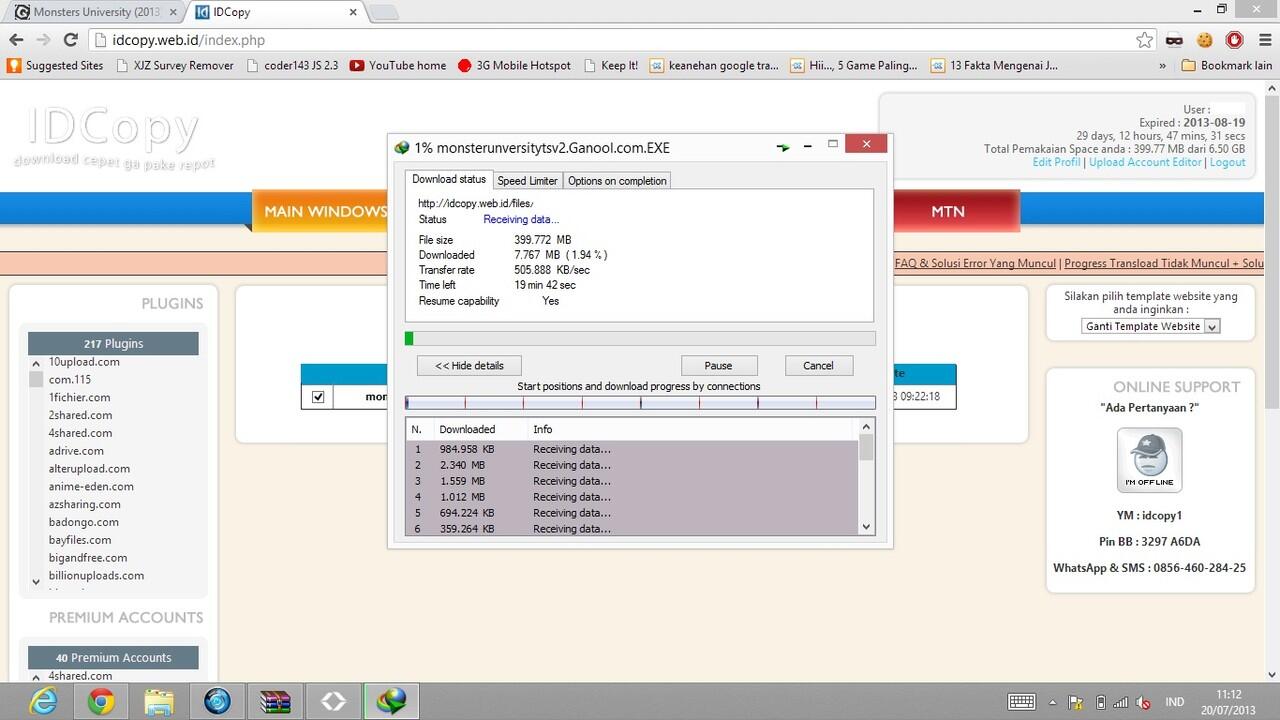Open a new Chrome tab
The height and width of the screenshot is (720, 1280).
click(384, 13)
